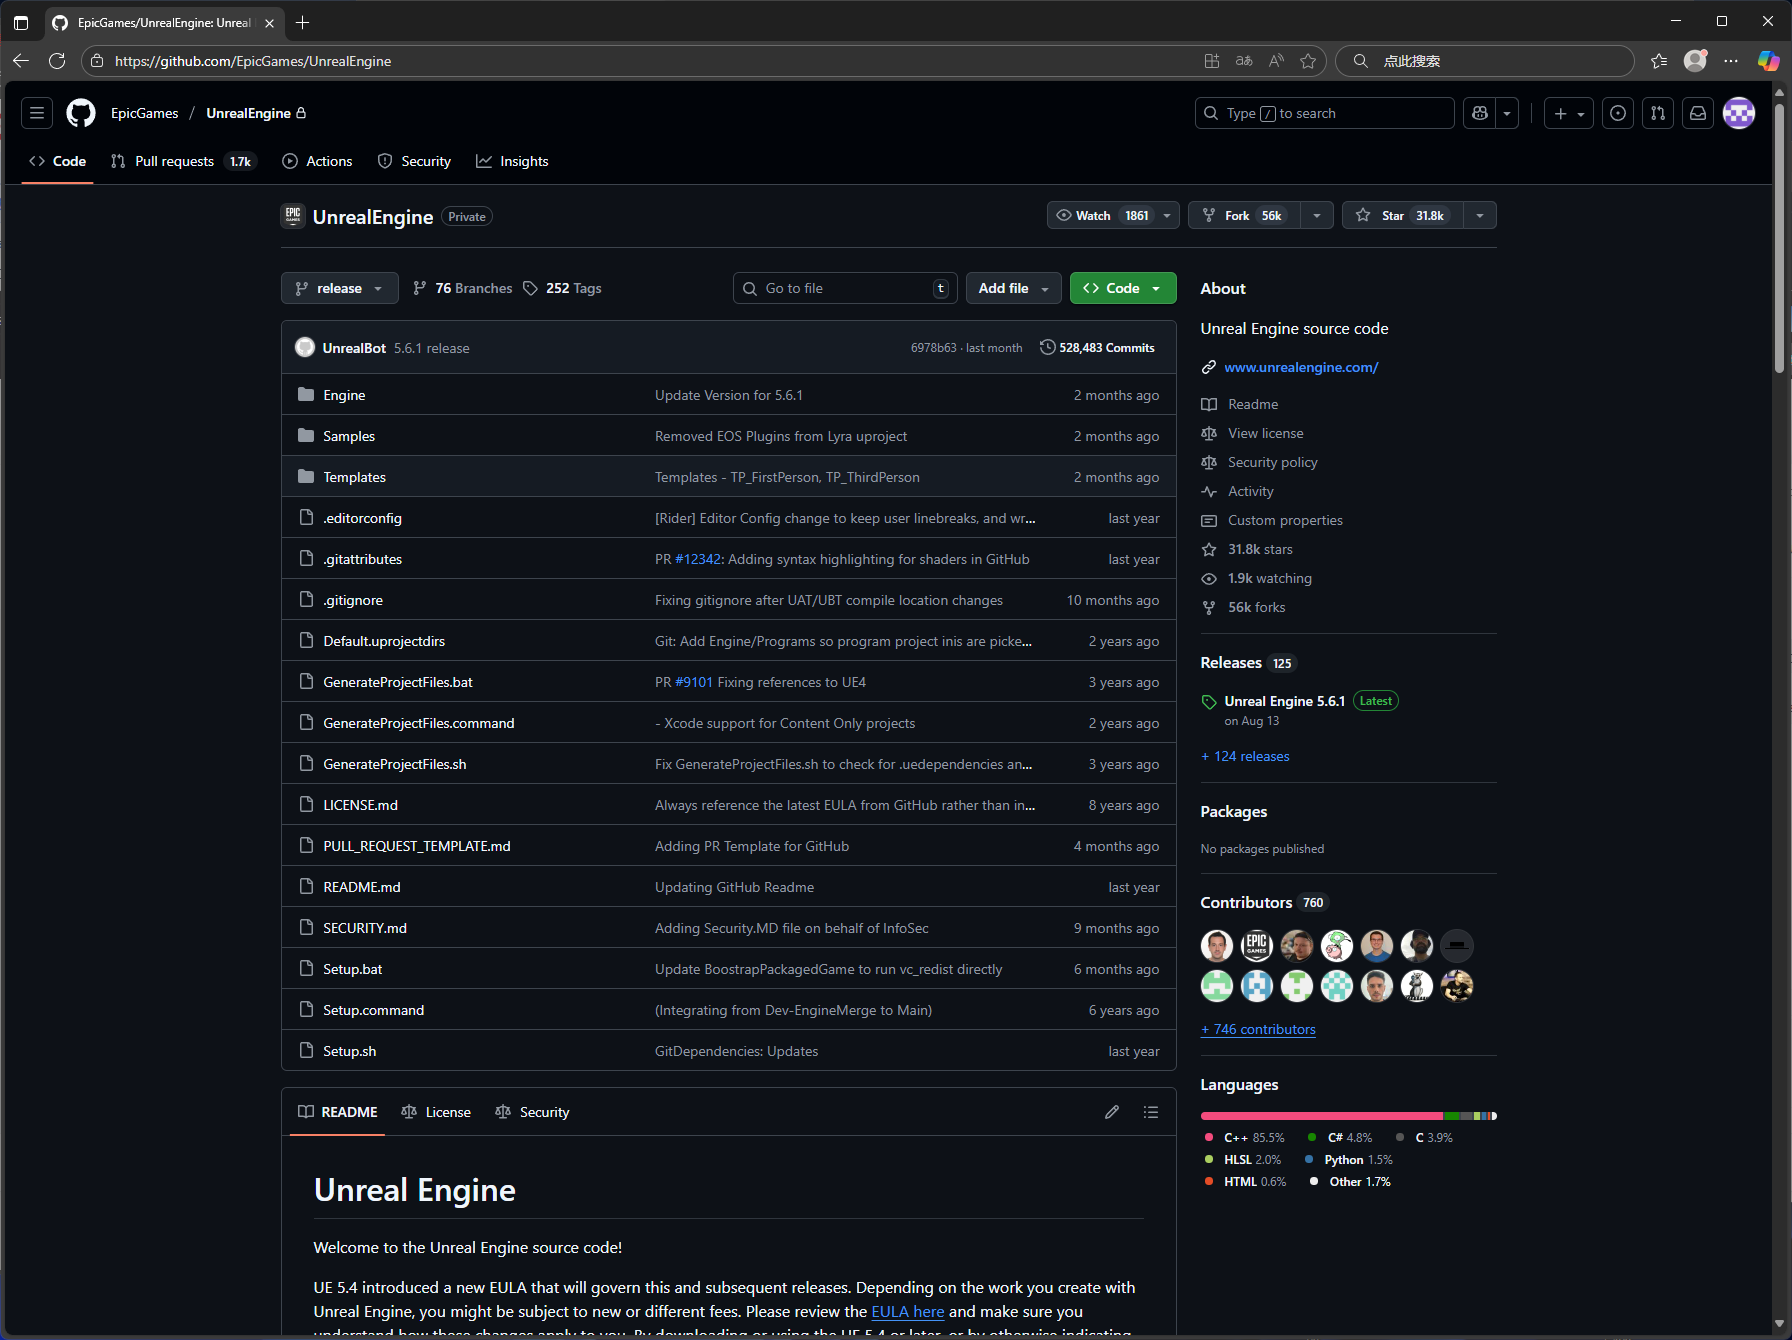The height and width of the screenshot is (1340, 1792).
Task: Open Read aloud icon in address bar
Action: click(1276, 61)
